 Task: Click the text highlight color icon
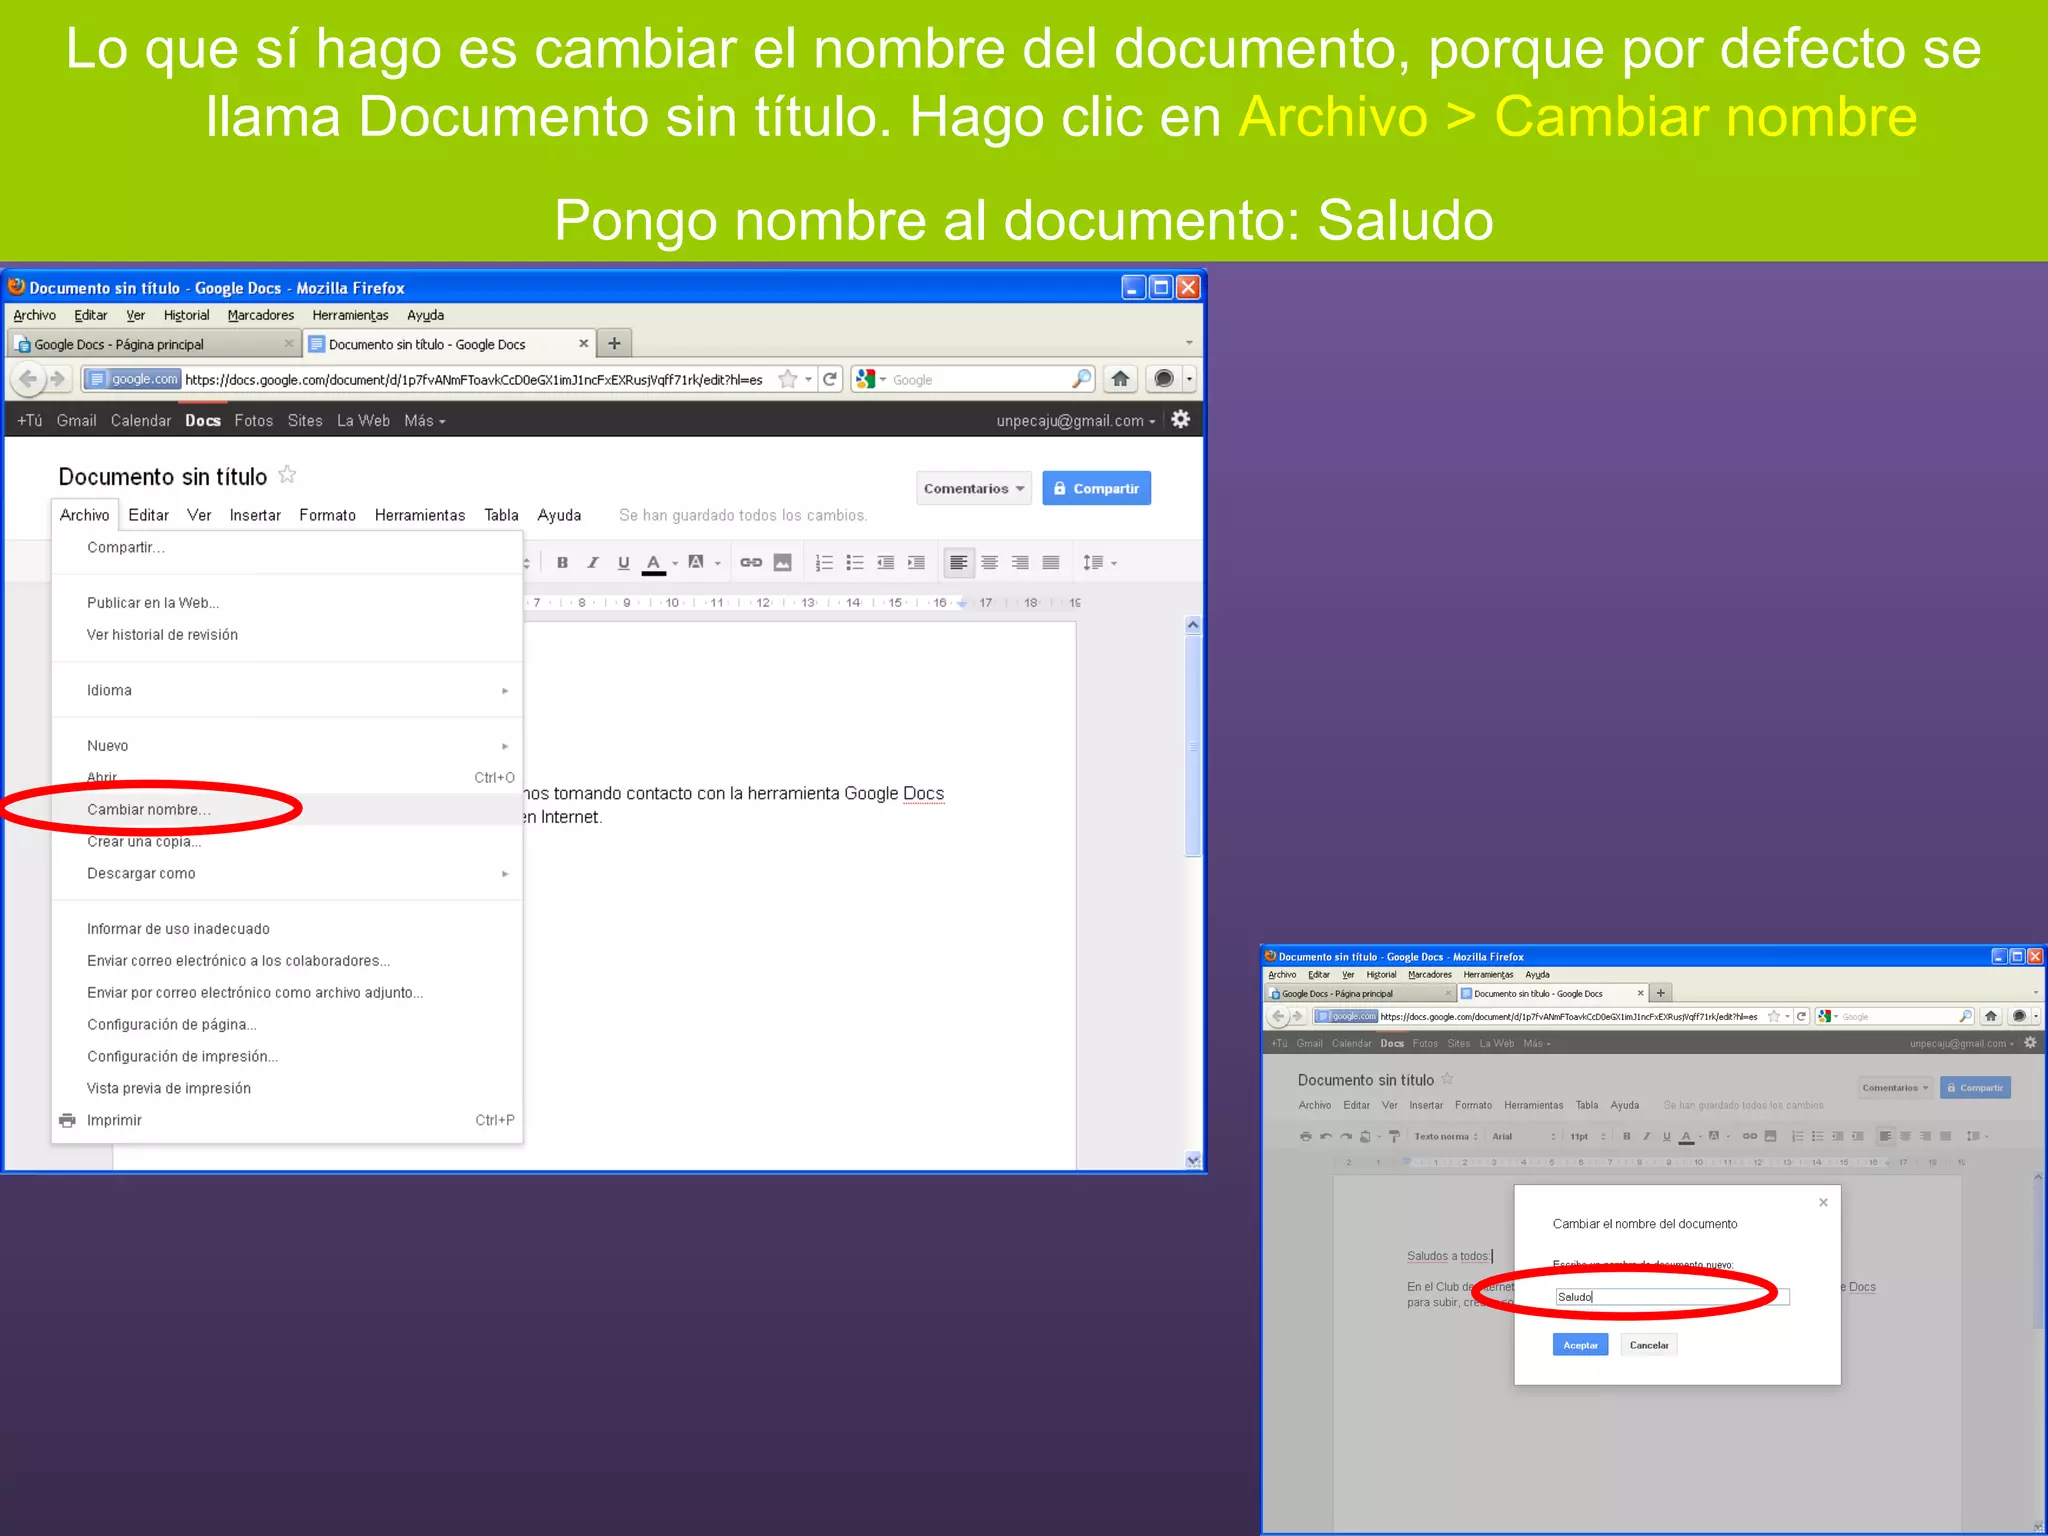[x=697, y=563]
